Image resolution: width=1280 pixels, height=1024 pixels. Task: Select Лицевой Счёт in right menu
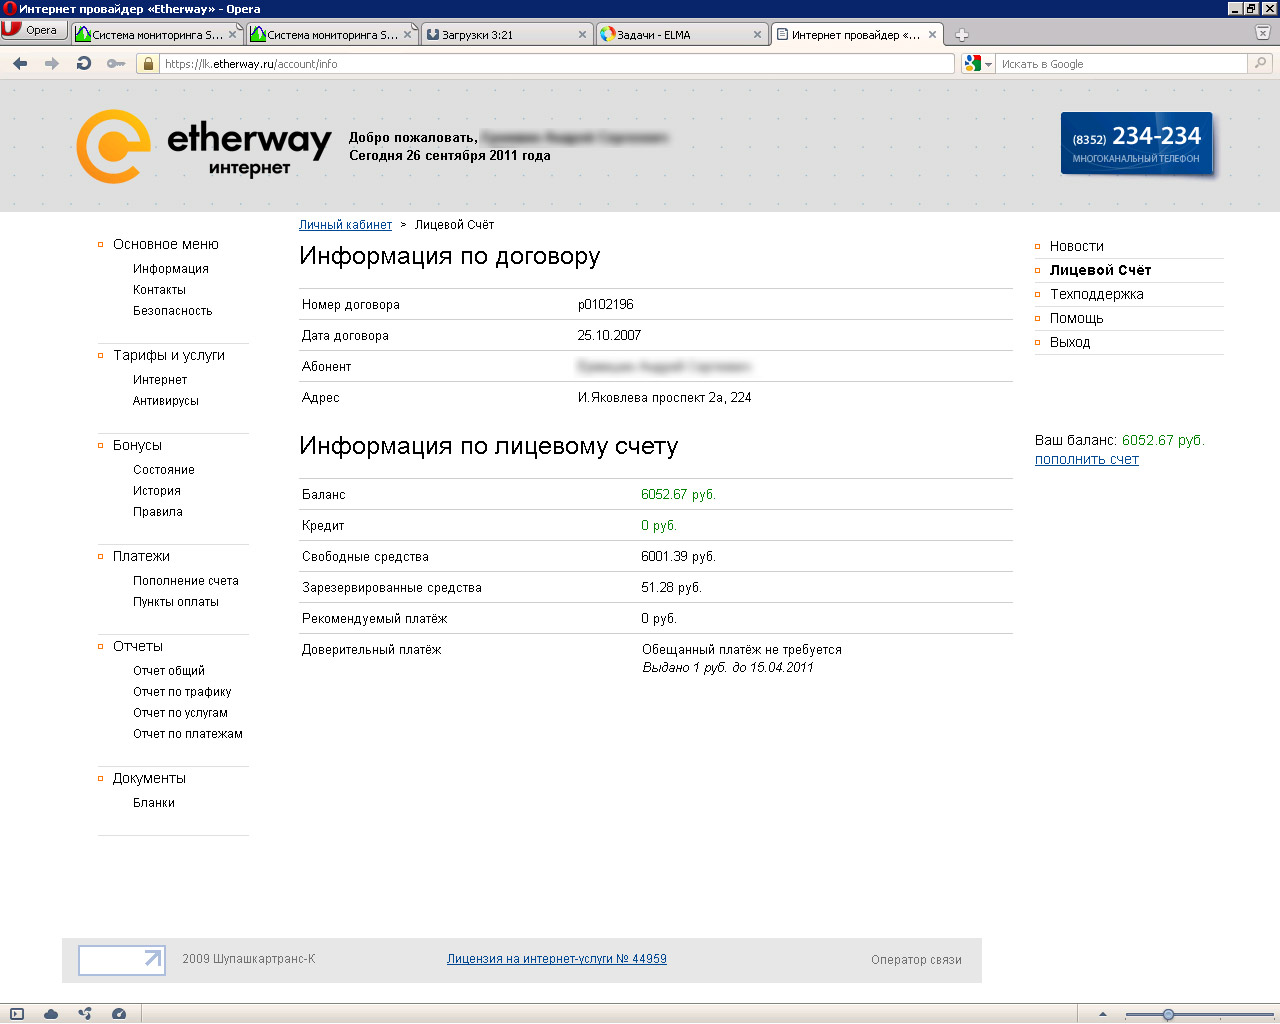tap(1100, 270)
